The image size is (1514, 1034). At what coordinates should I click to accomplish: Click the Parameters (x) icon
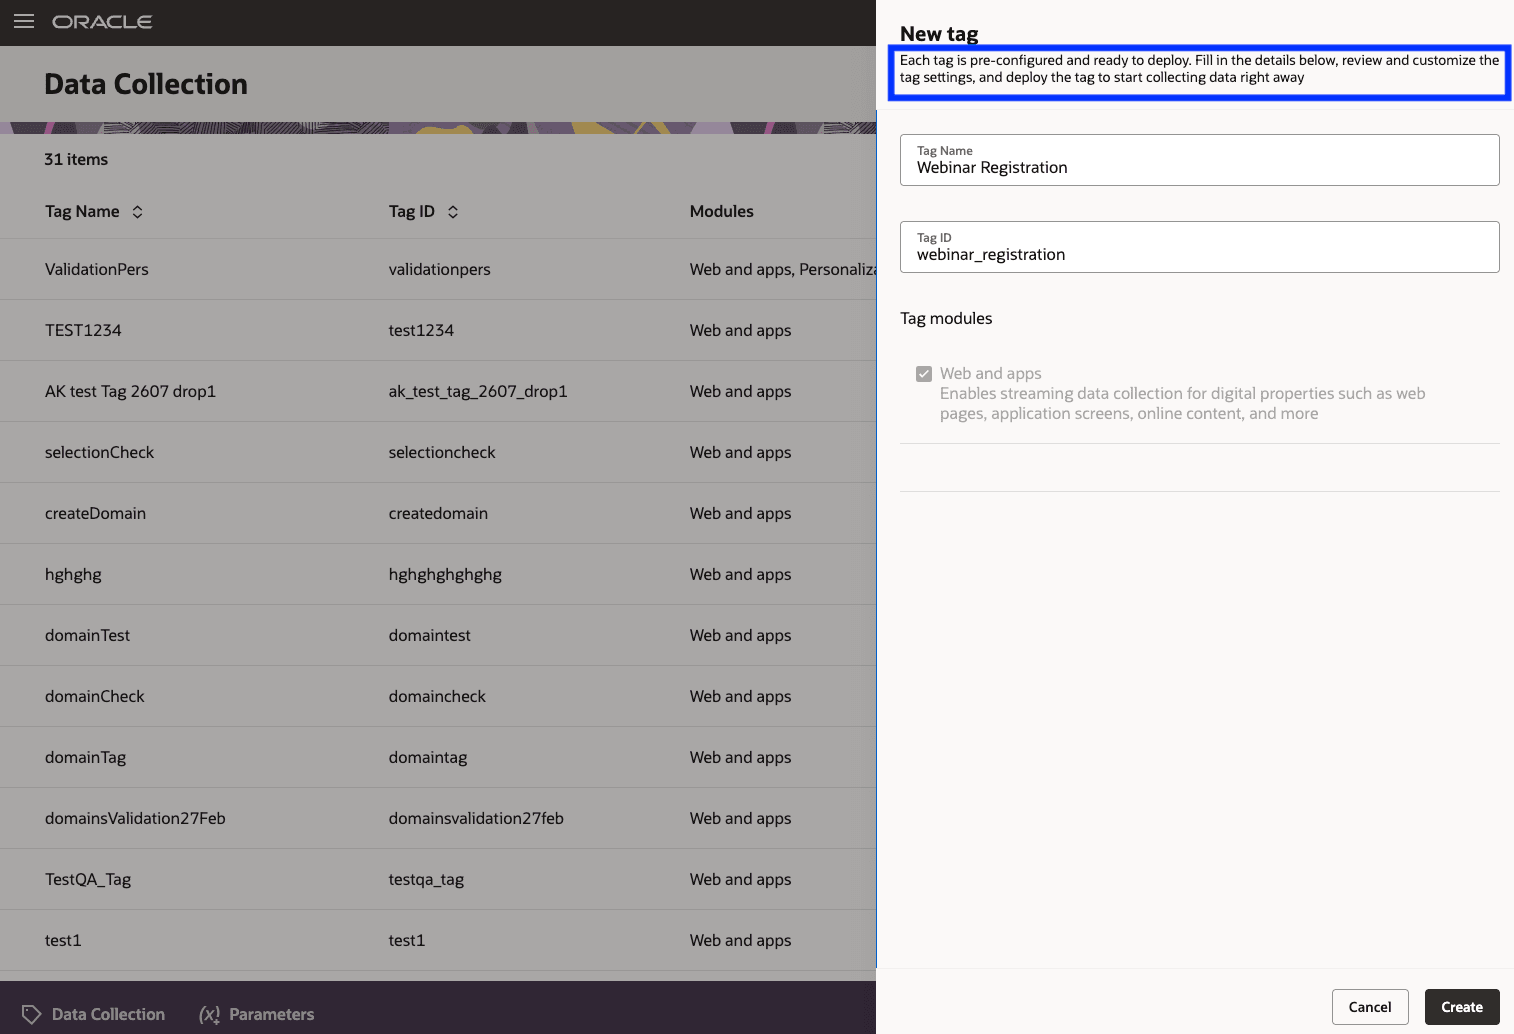pos(209,1014)
